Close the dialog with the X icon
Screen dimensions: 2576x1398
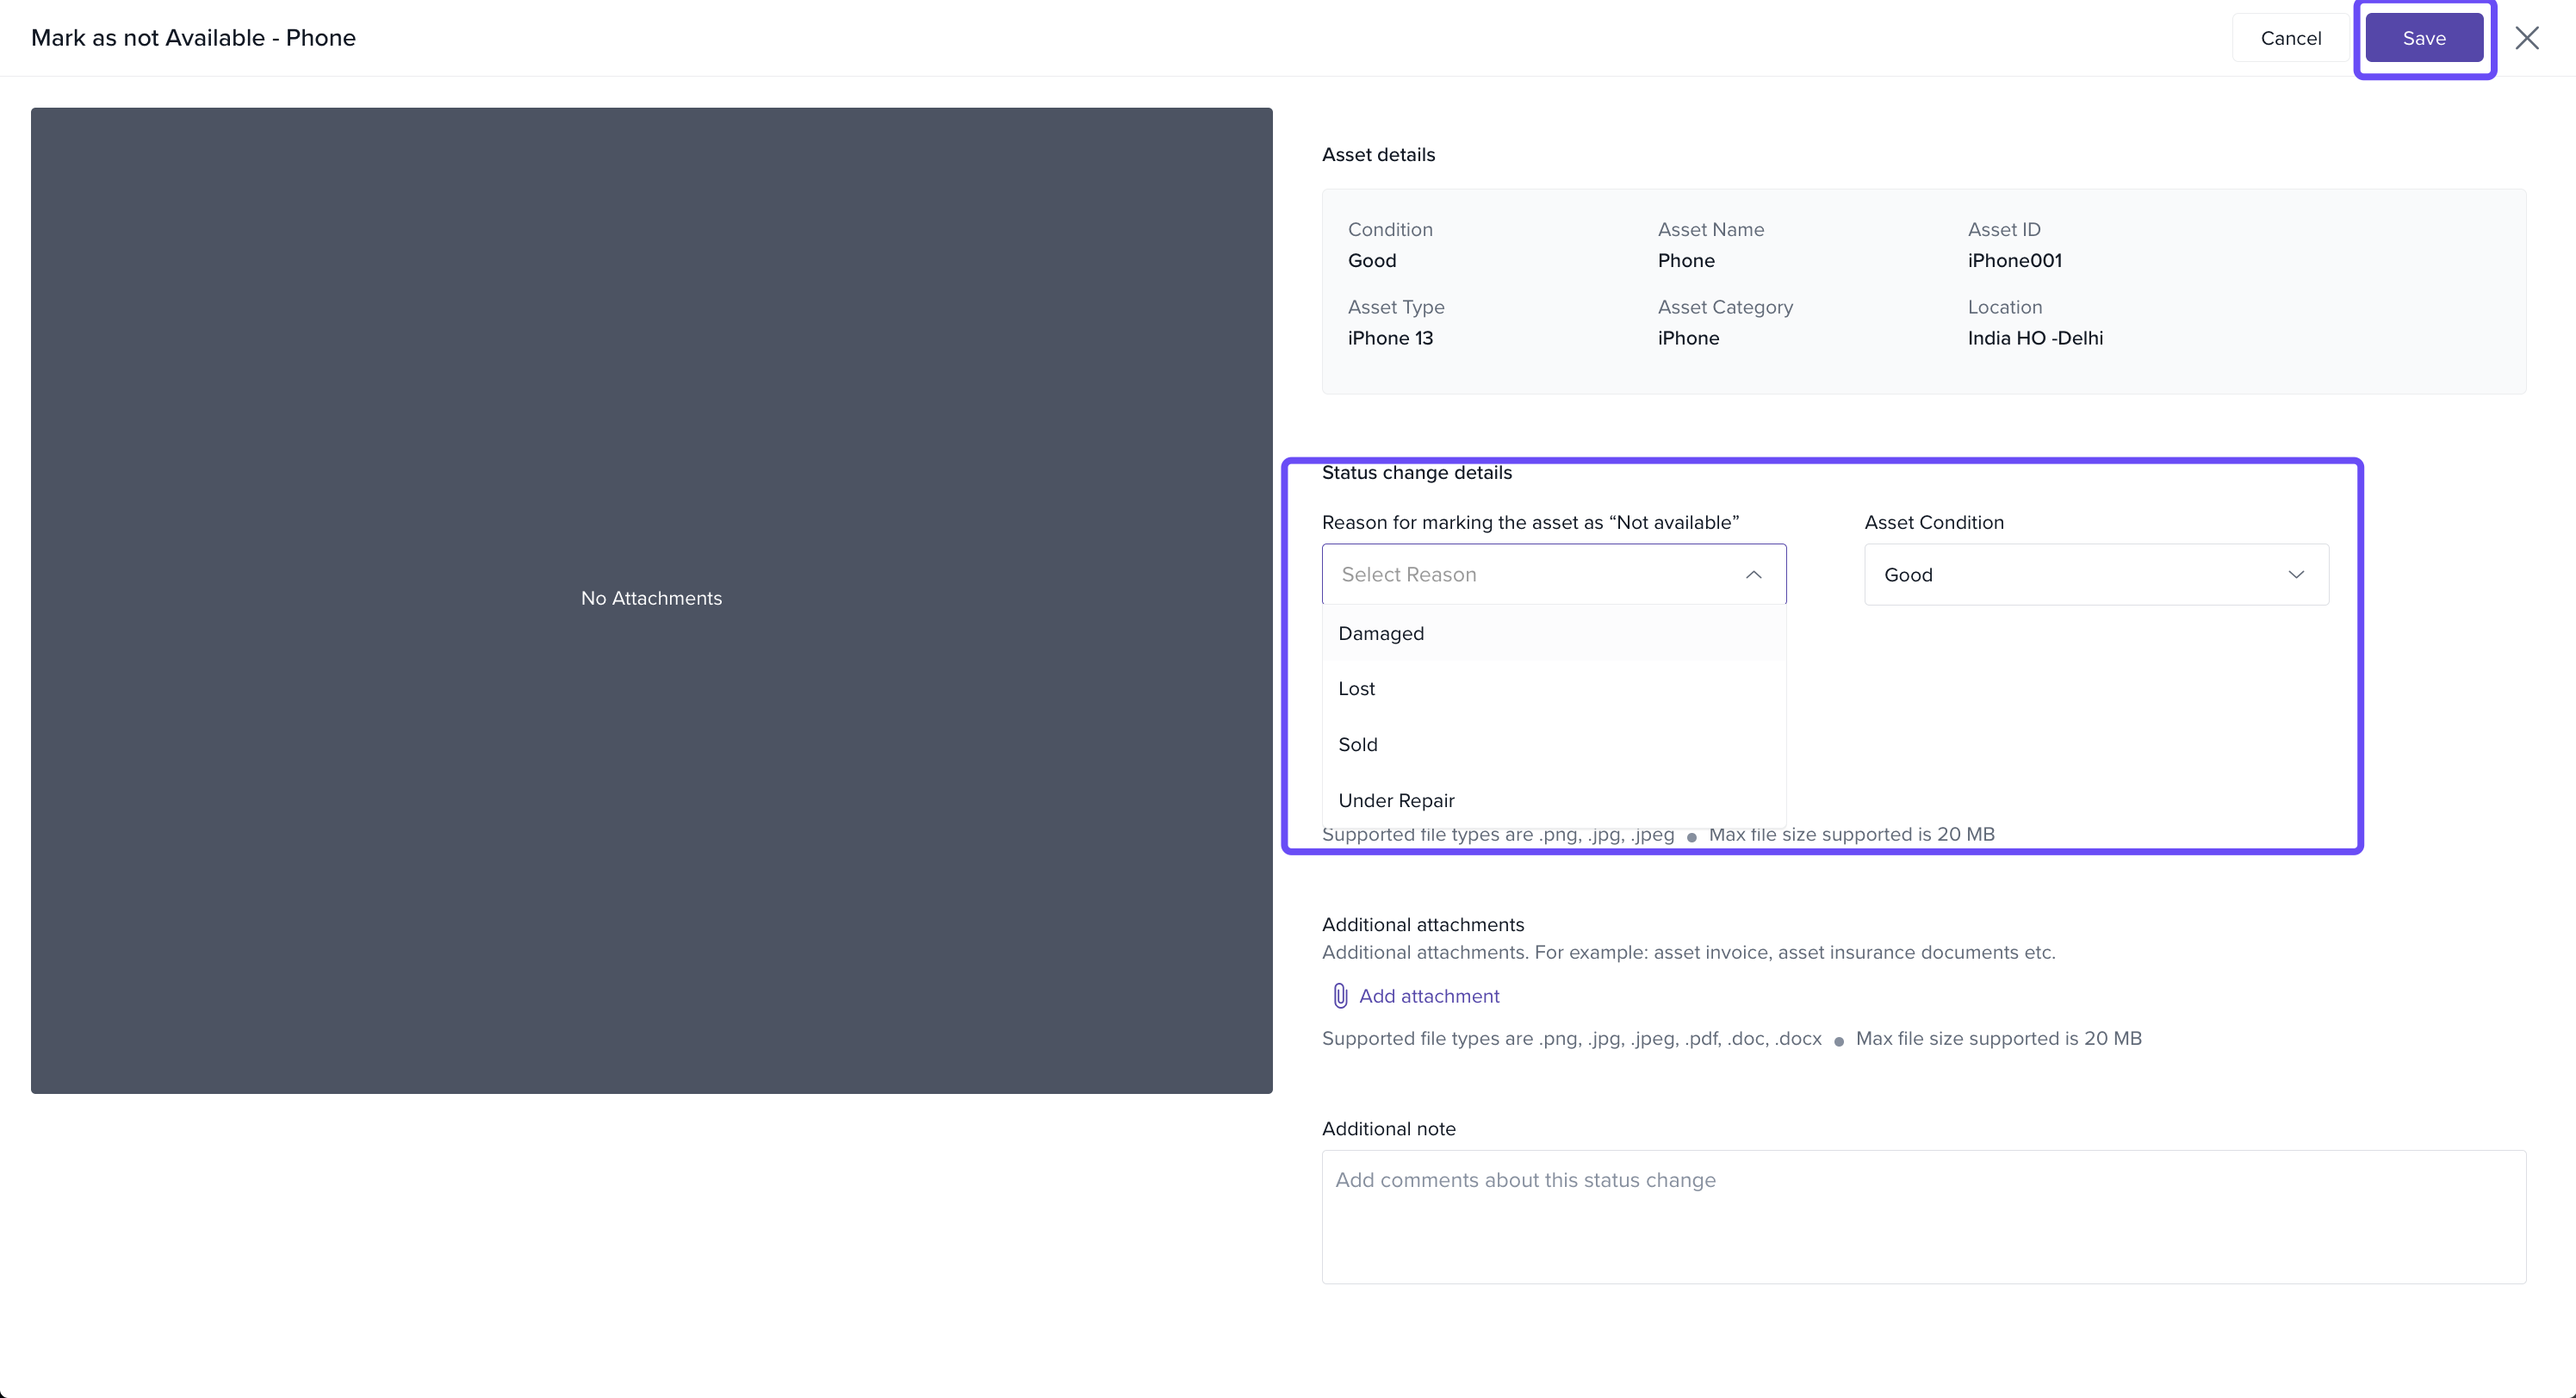pyautogui.click(x=2526, y=38)
